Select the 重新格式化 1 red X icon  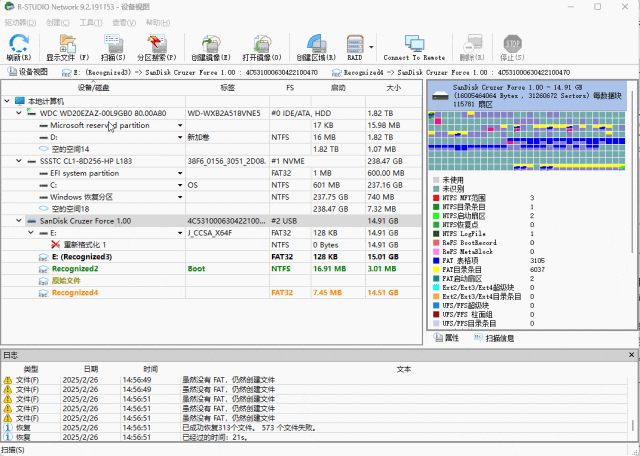point(56,245)
